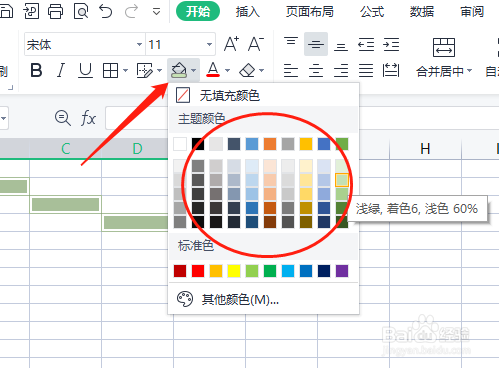Screen dimensions: 499x368
Task: Click the increase indent icon
Action: point(391,44)
